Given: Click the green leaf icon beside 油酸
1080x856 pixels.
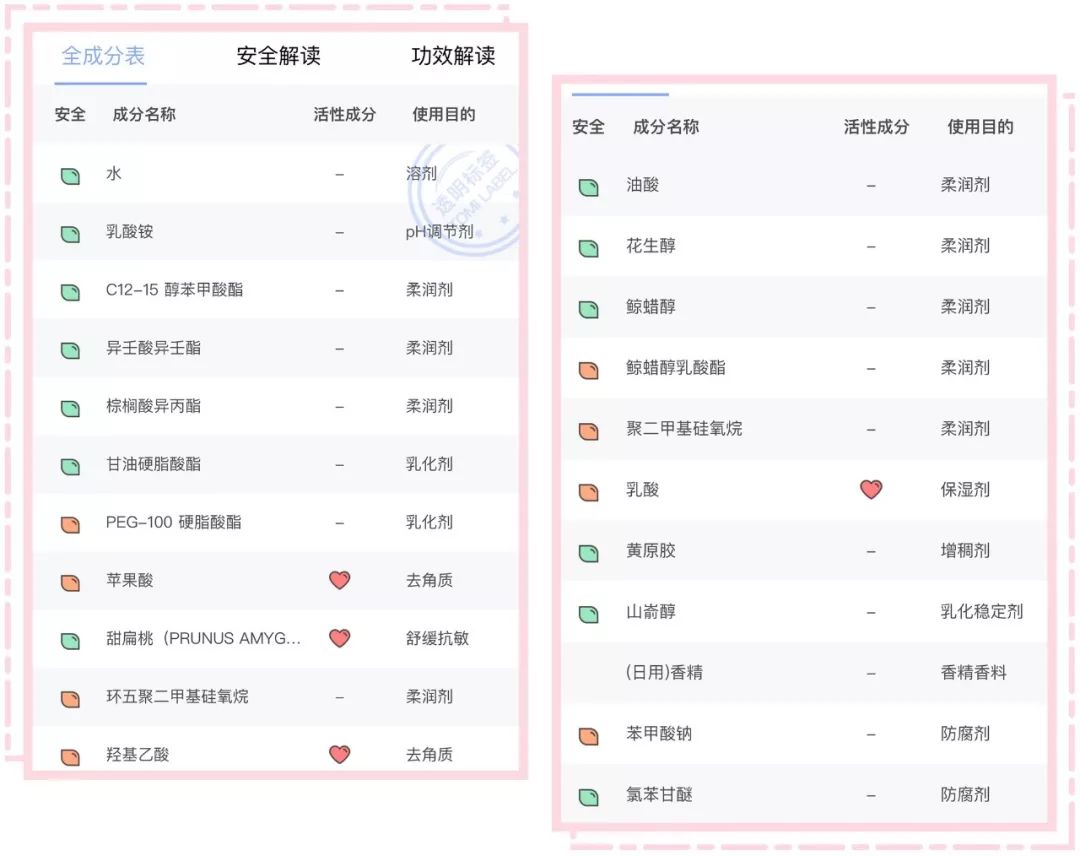Looking at the screenshot, I should 588,185.
